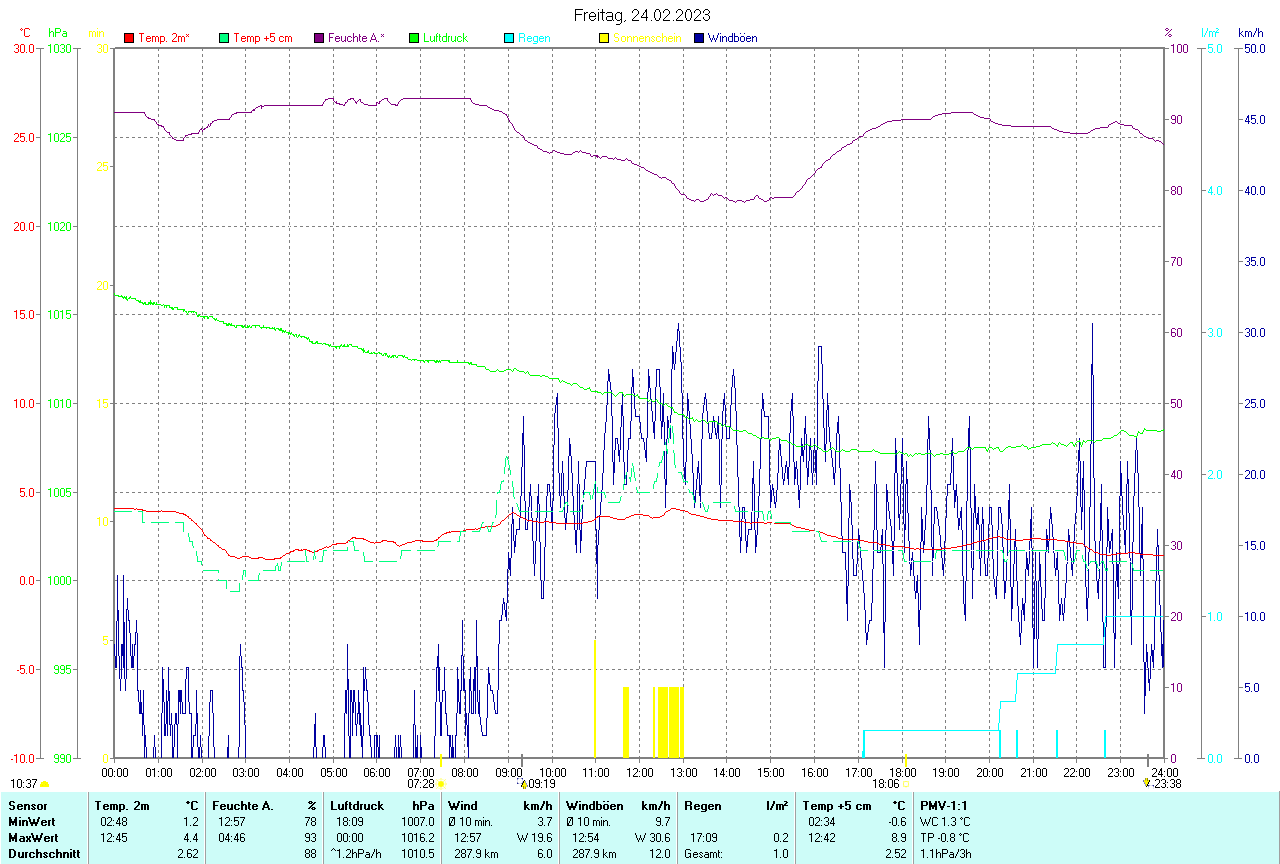
Task: Click the 'Durchschnitt' row label
Action: [43, 854]
